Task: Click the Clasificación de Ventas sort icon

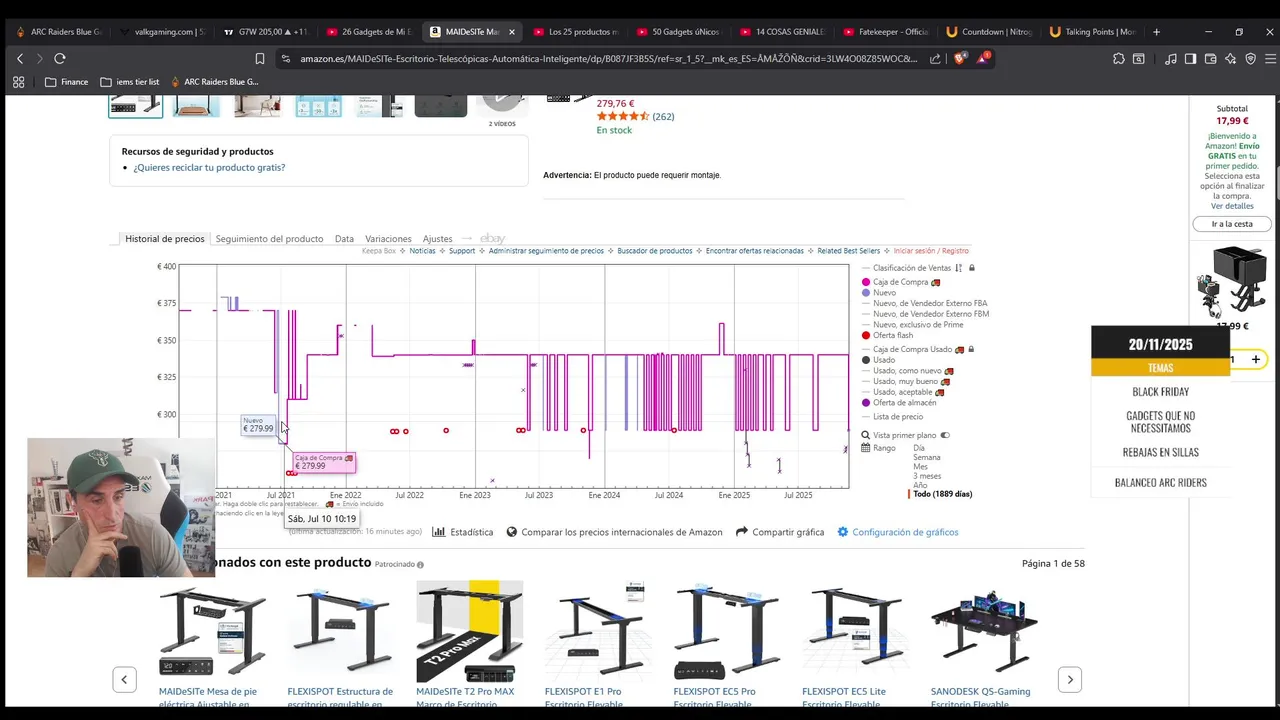Action: point(958,268)
